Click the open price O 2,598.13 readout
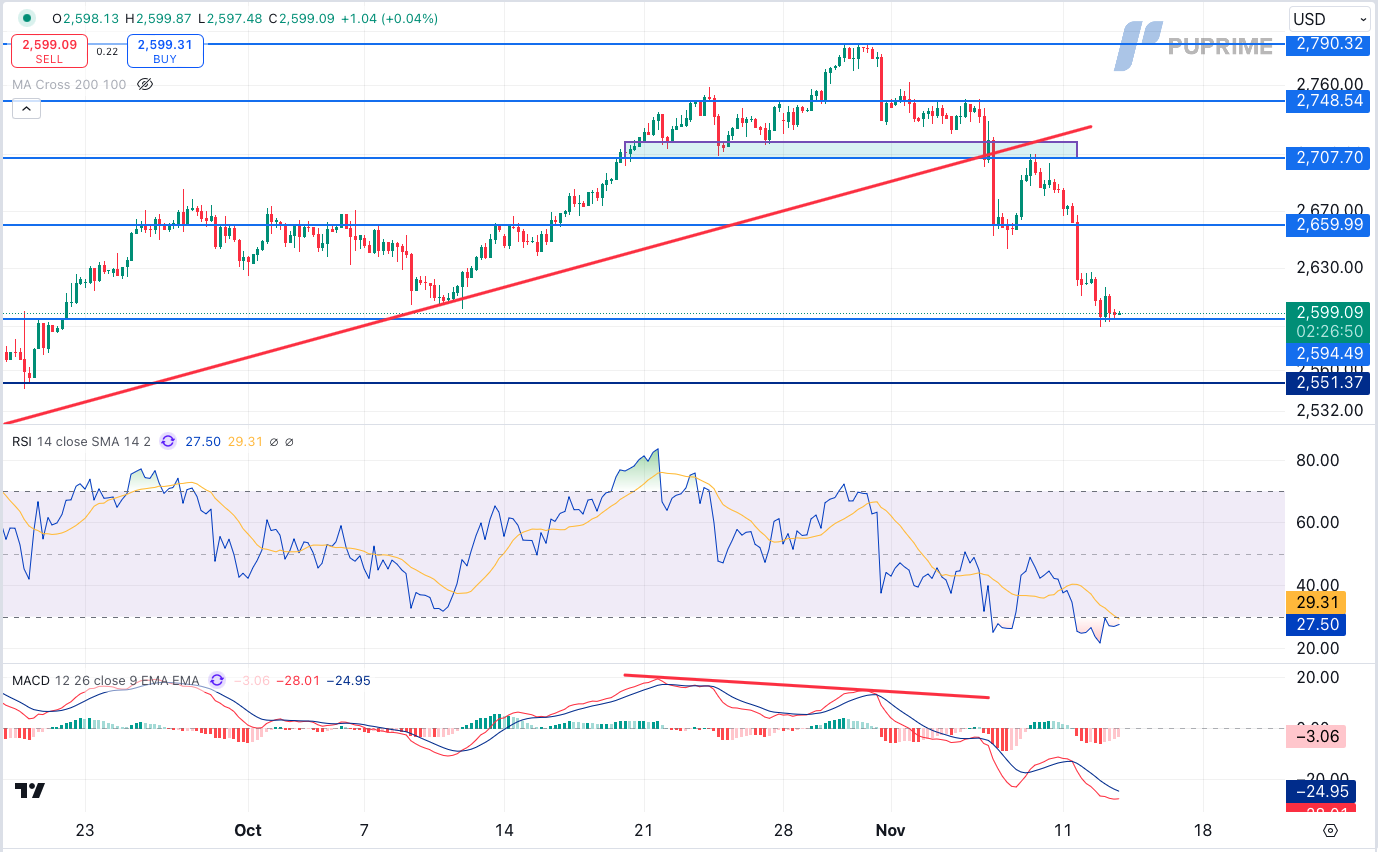This screenshot has width=1378, height=852. [87, 18]
